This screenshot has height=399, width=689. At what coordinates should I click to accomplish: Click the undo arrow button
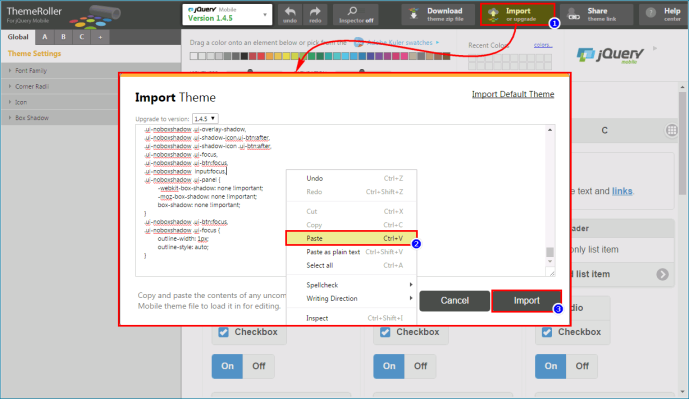[290, 15]
